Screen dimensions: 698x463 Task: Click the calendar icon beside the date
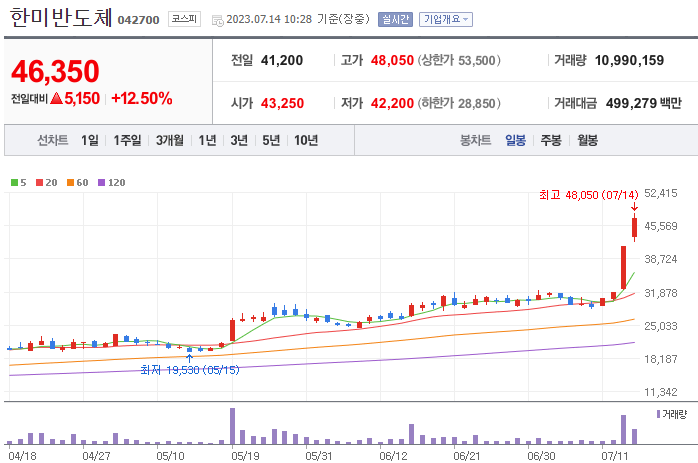point(218,20)
